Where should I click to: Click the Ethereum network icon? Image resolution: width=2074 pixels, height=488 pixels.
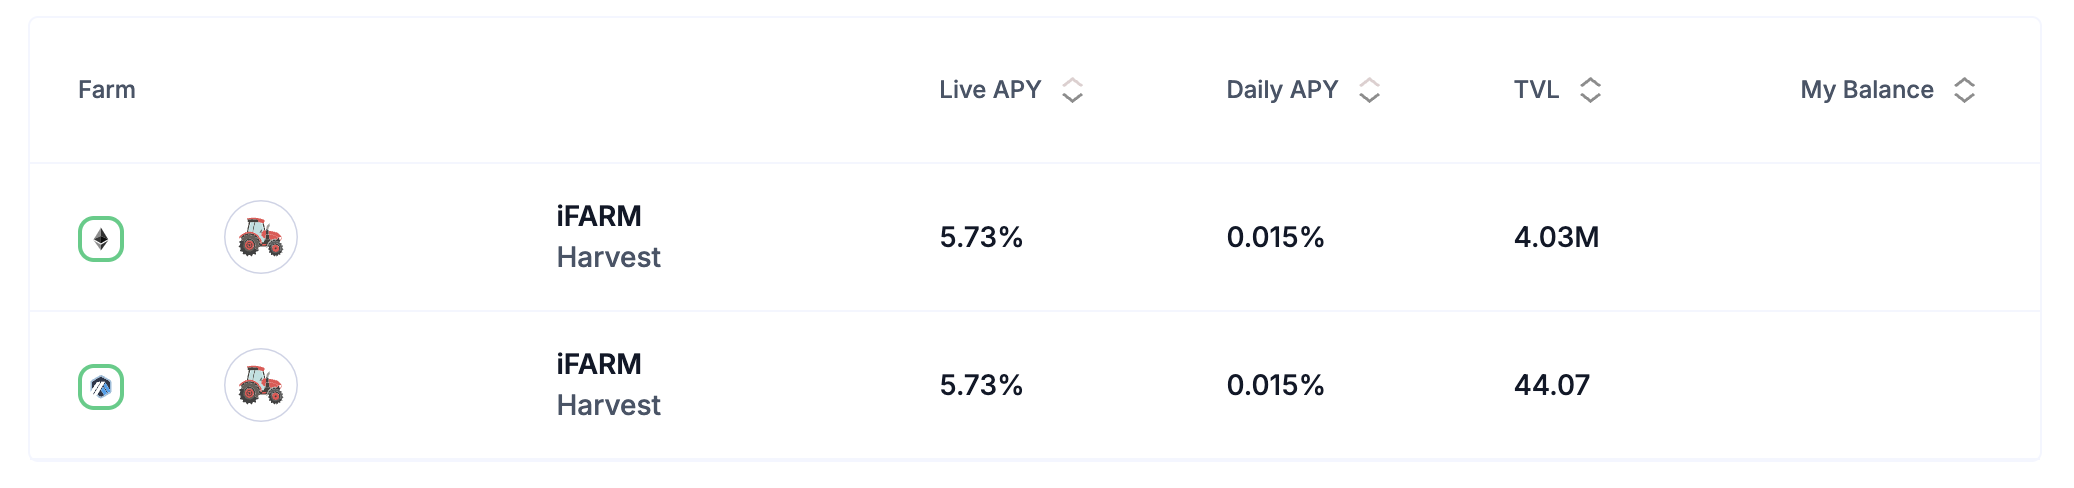(101, 239)
